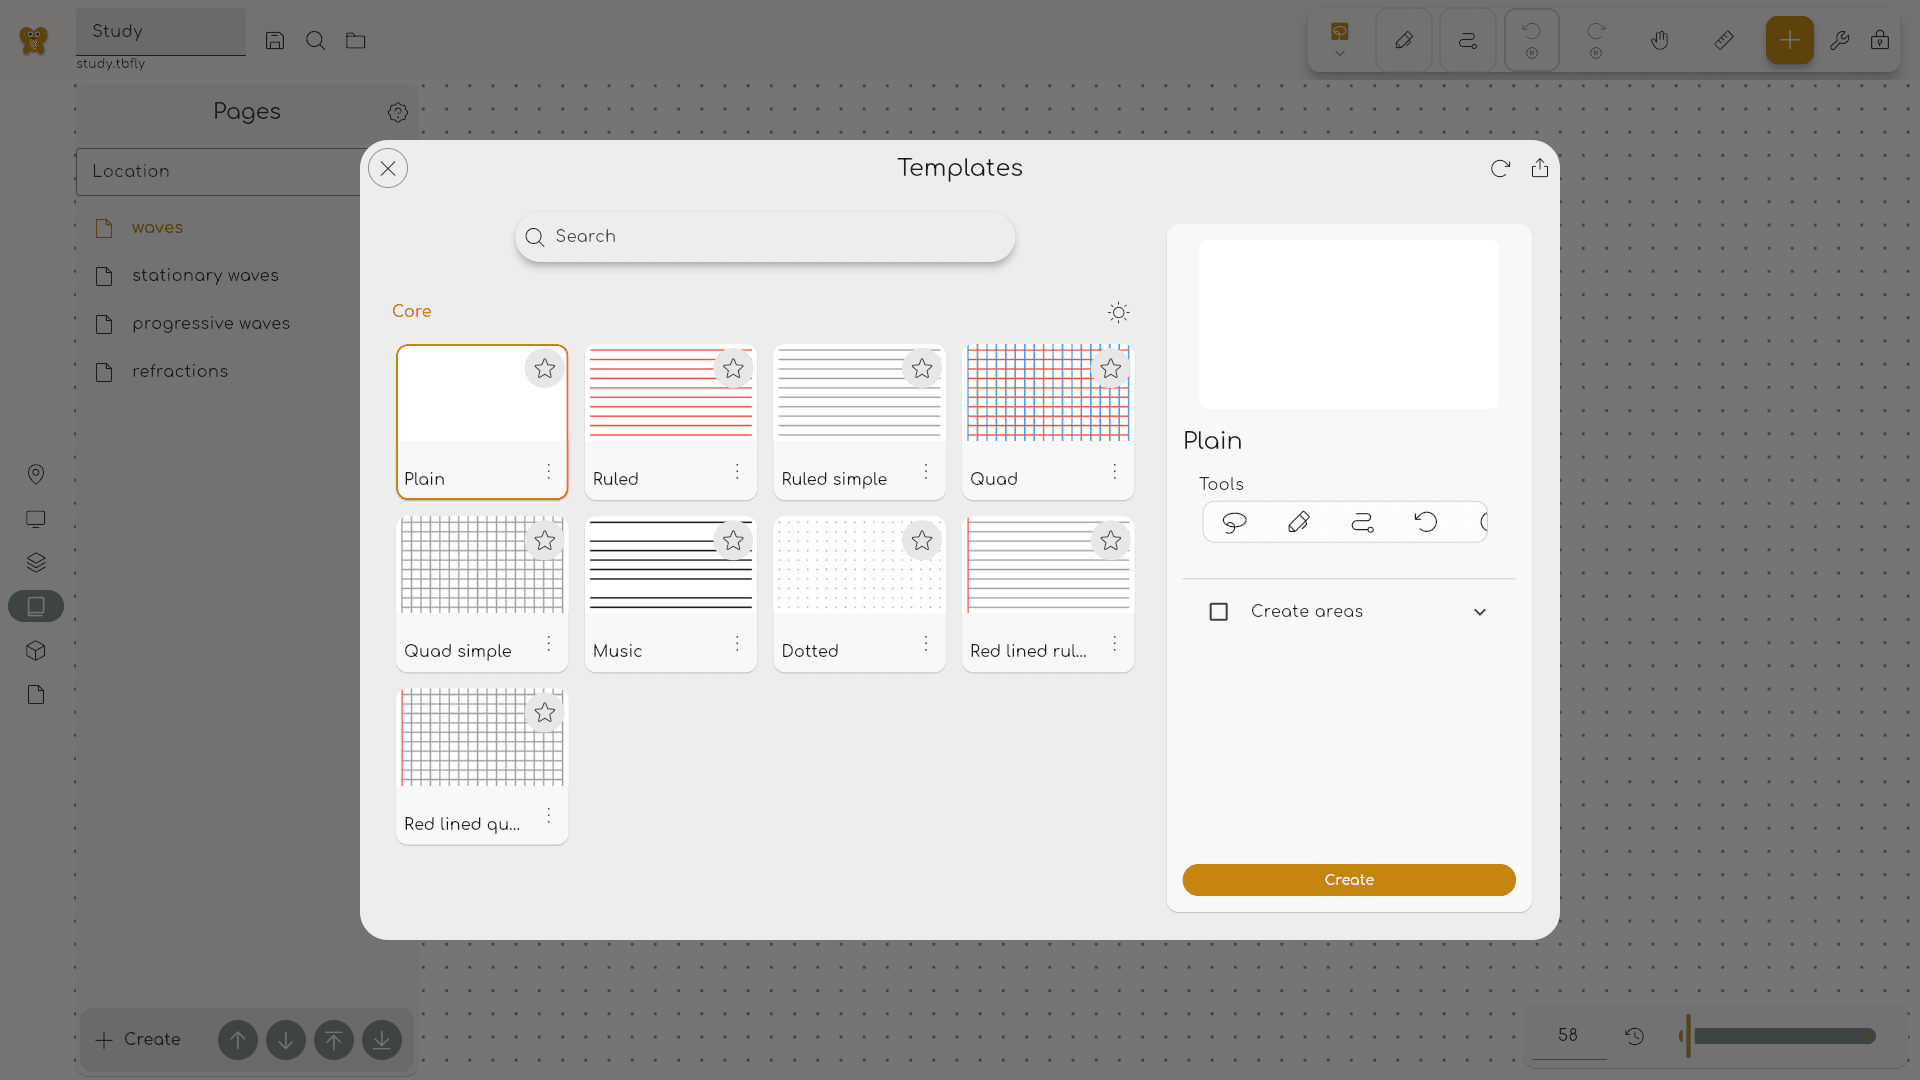Favorite the Quad simple template

[544, 541]
